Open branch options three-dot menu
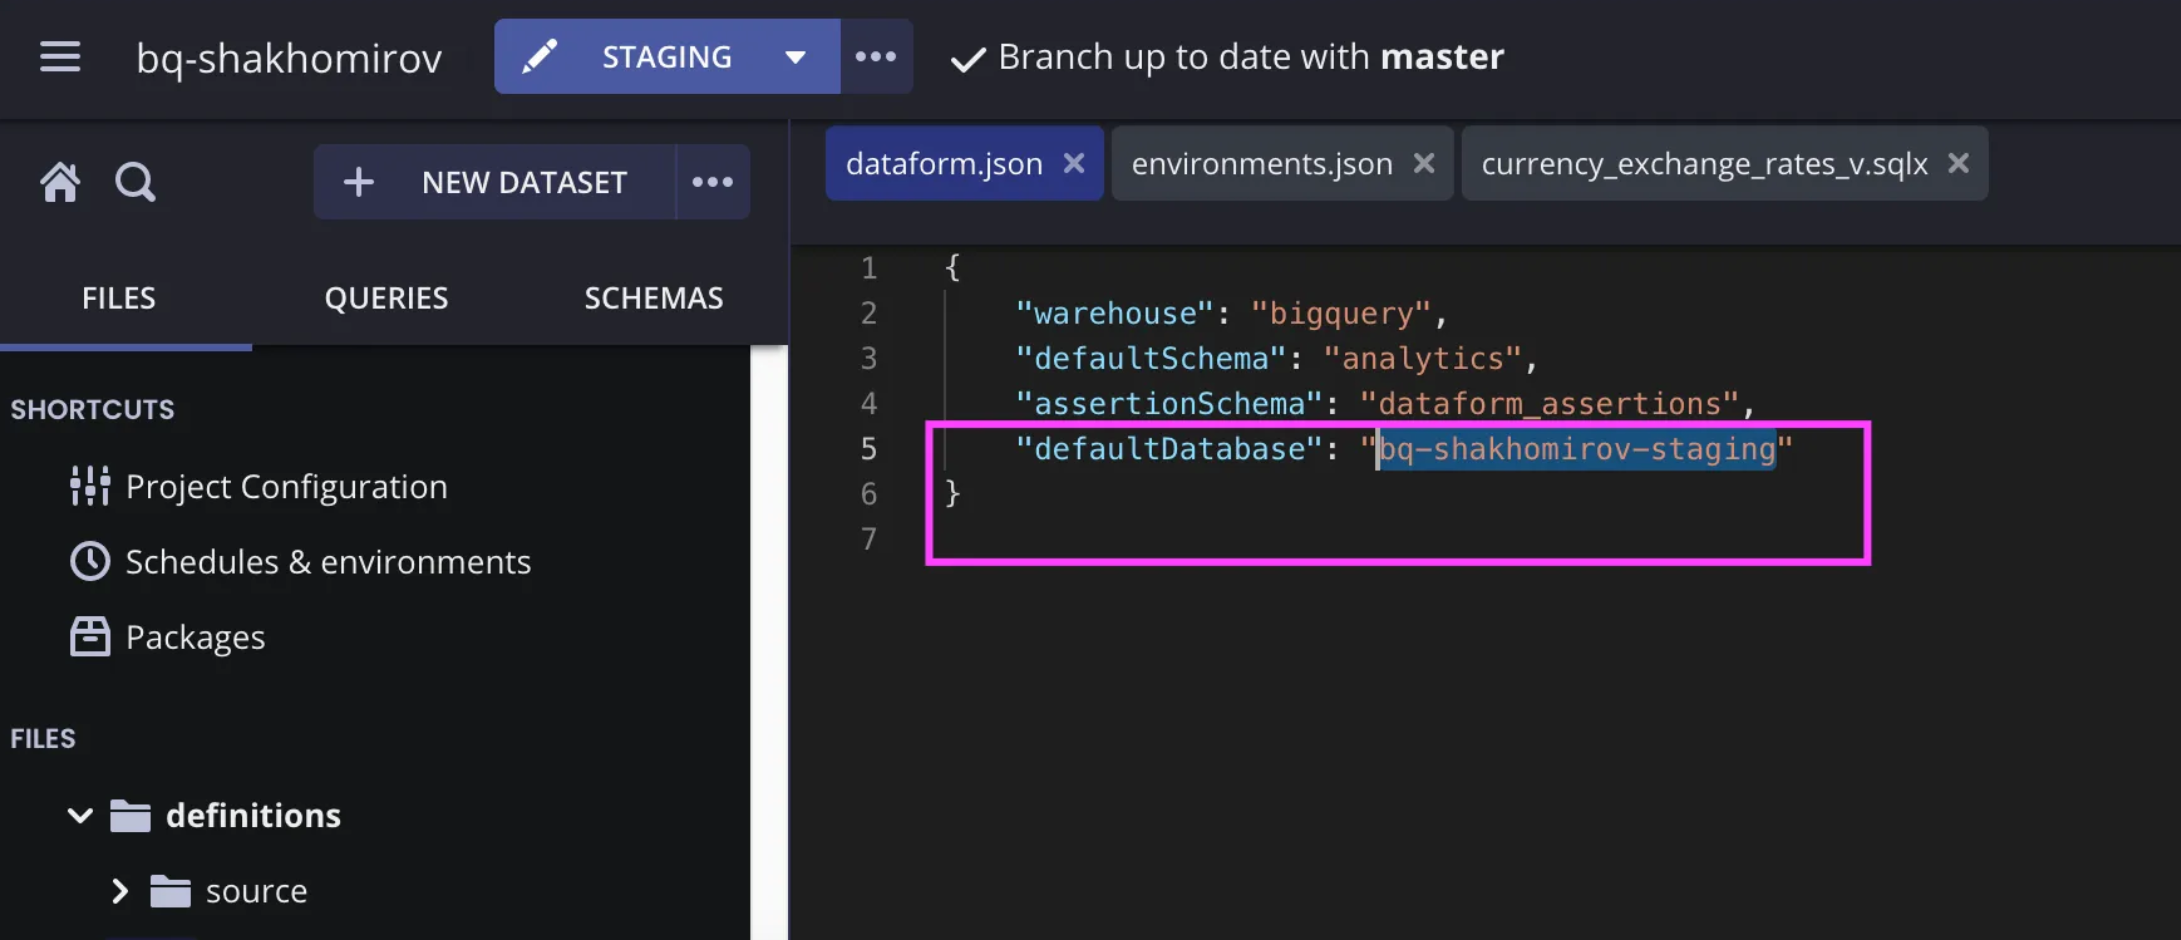Image resolution: width=2181 pixels, height=940 pixels. coord(876,57)
